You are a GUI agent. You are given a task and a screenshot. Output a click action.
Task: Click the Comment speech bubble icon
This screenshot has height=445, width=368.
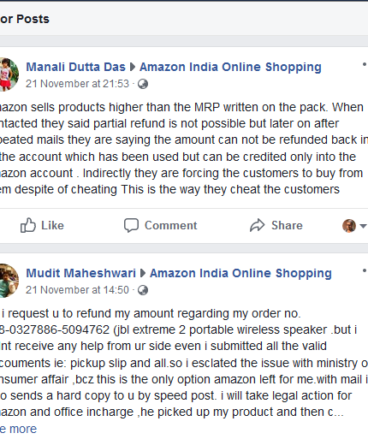point(131,225)
